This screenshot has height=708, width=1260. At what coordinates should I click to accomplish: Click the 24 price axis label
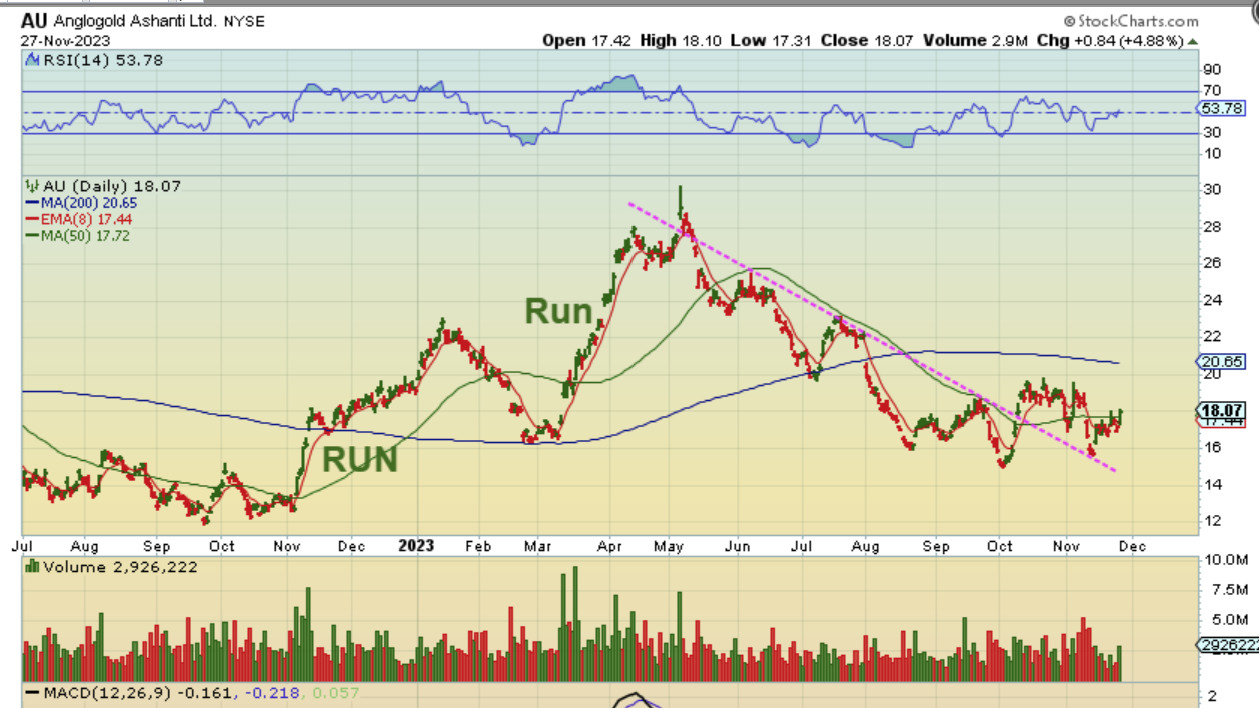tap(1211, 300)
